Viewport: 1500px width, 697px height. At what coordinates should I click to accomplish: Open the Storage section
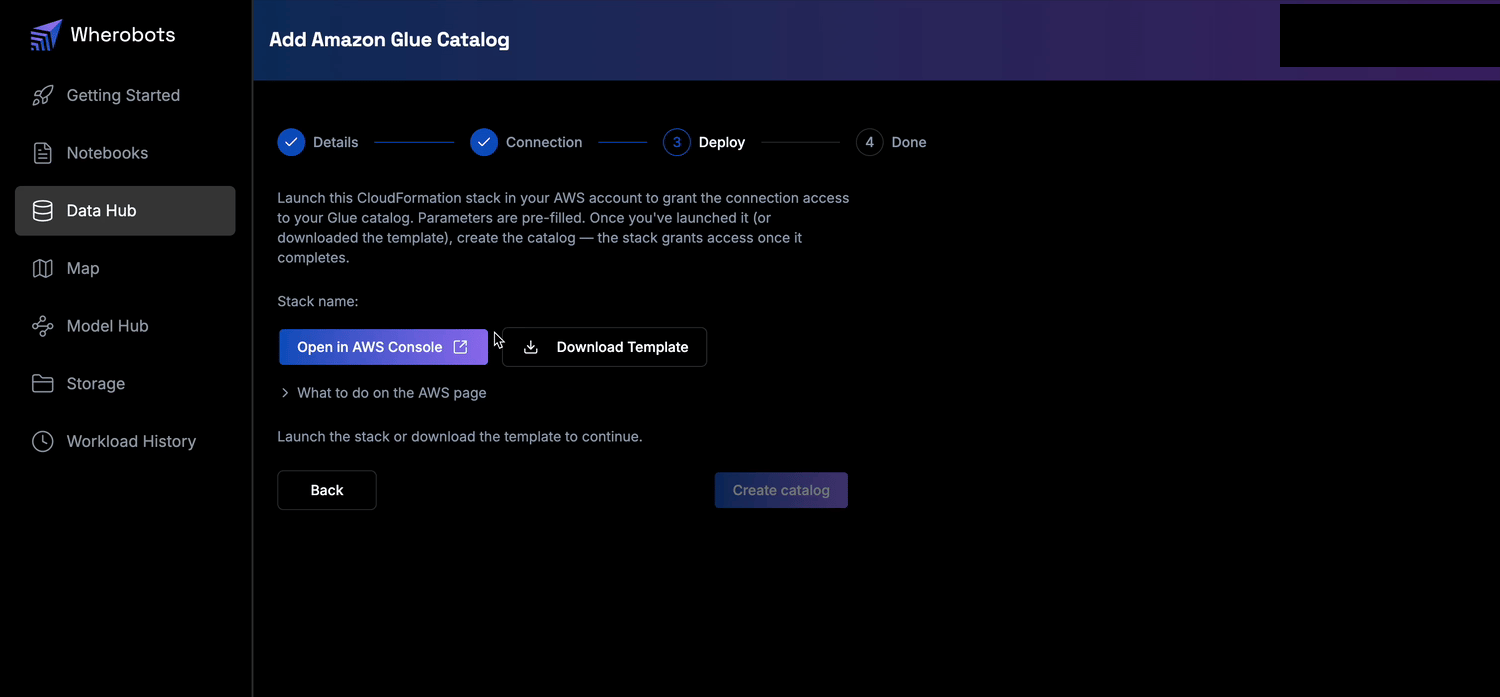click(x=125, y=384)
